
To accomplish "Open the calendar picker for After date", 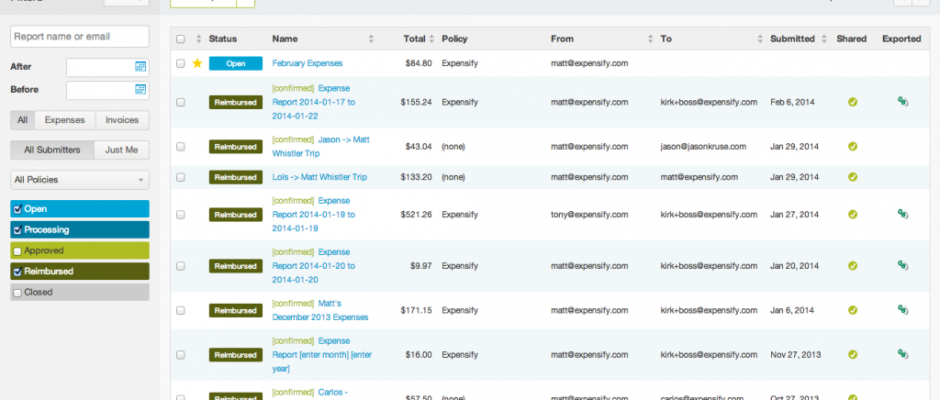I will [140, 67].
